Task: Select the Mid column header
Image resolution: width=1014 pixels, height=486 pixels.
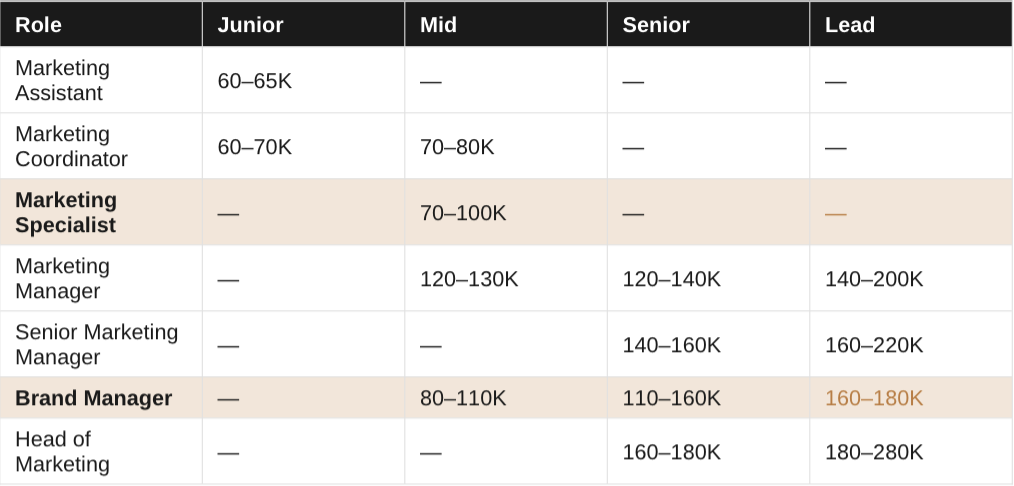Action: tap(506, 25)
